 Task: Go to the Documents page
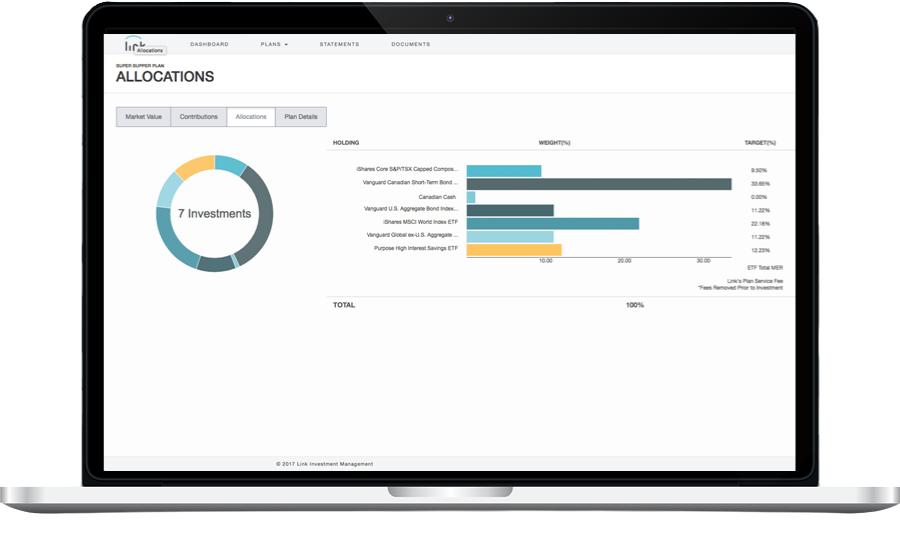(410, 44)
